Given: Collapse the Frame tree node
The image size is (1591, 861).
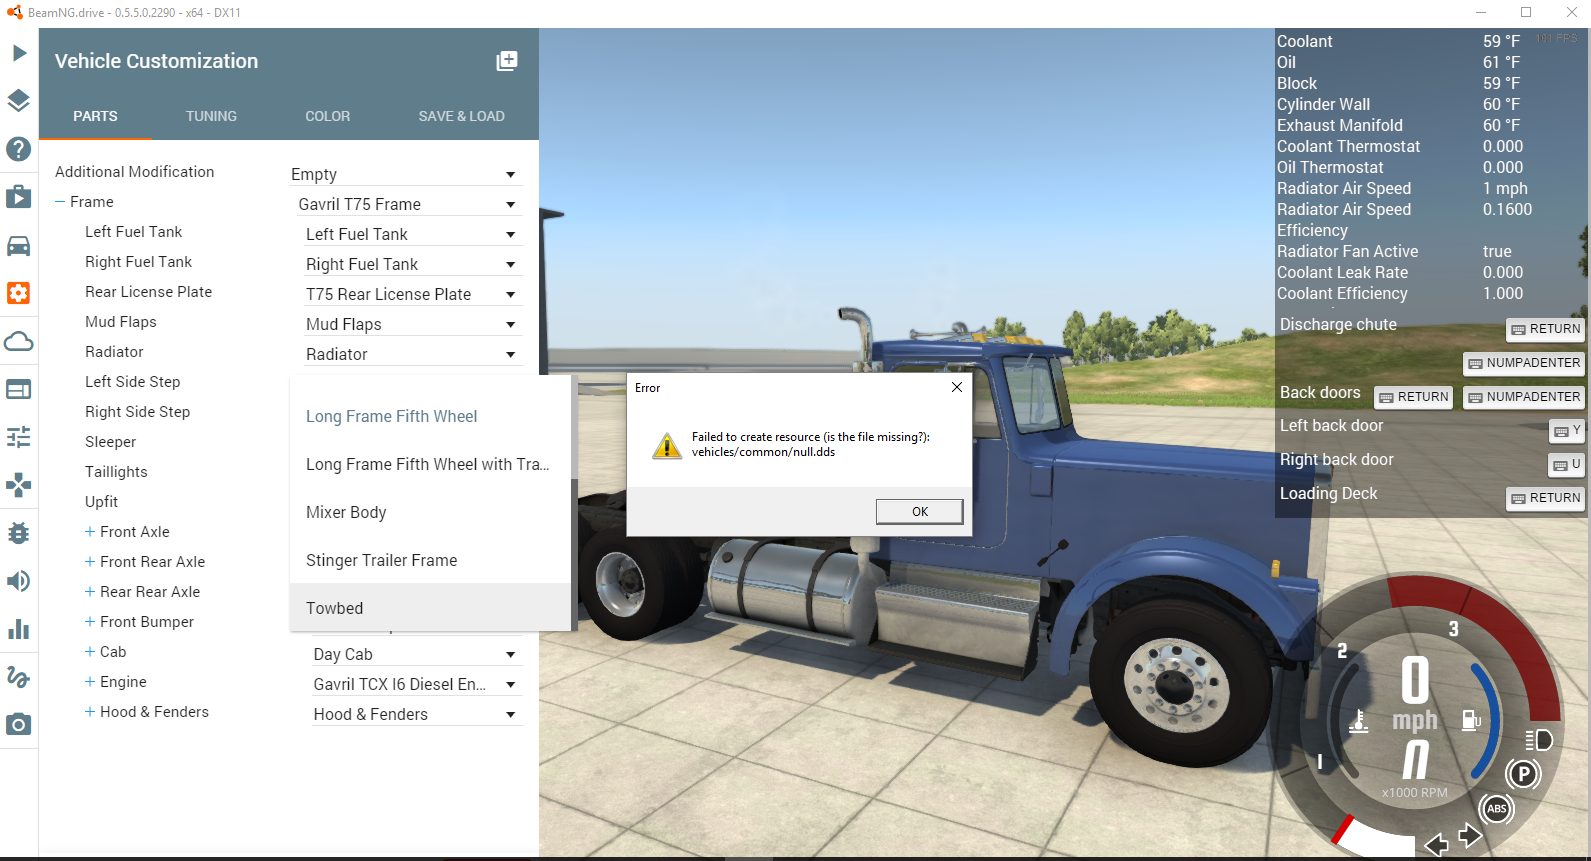Looking at the screenshot, I should (x=60, y=202).
